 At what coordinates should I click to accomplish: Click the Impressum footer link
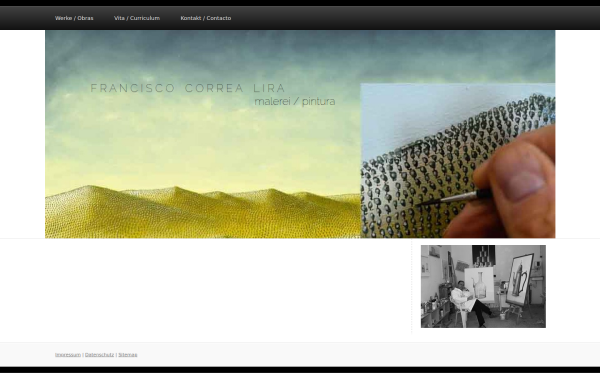[x=68, y=355]
